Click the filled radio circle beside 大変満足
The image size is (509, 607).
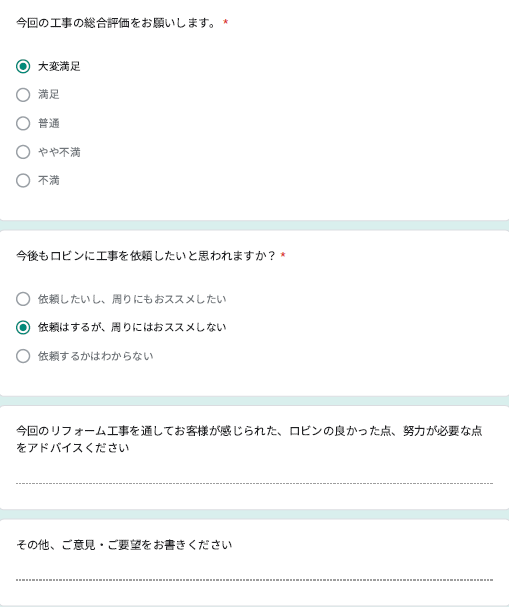coord(23,67)
